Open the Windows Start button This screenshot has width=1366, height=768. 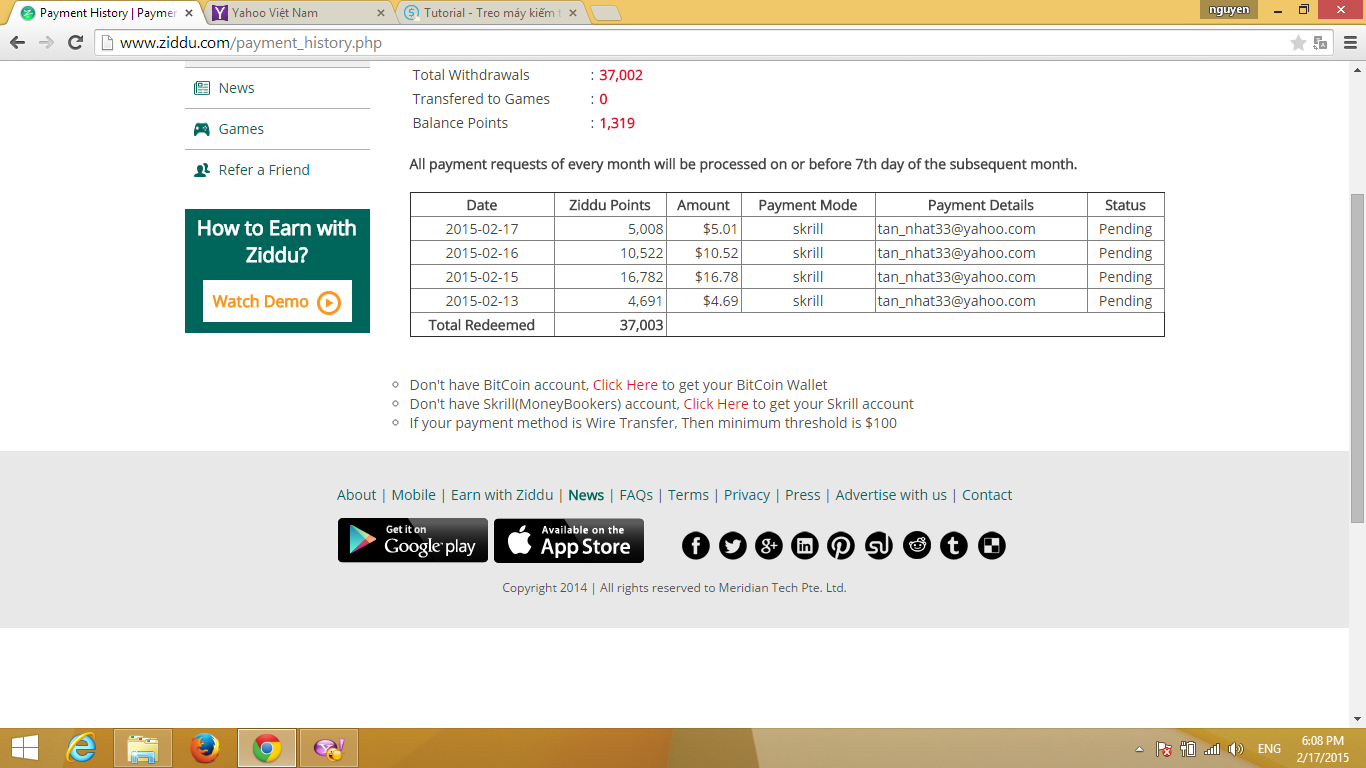point(24,748)
